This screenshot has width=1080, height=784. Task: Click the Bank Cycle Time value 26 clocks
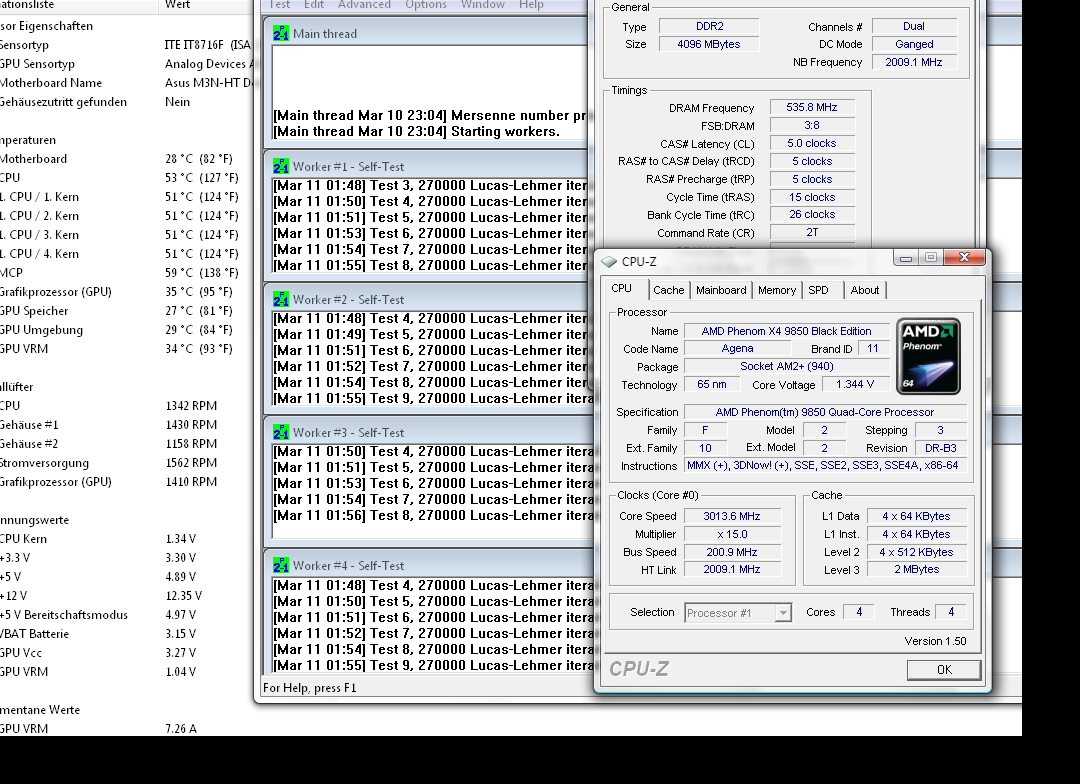pyautogui.click(x=812, y=214)
